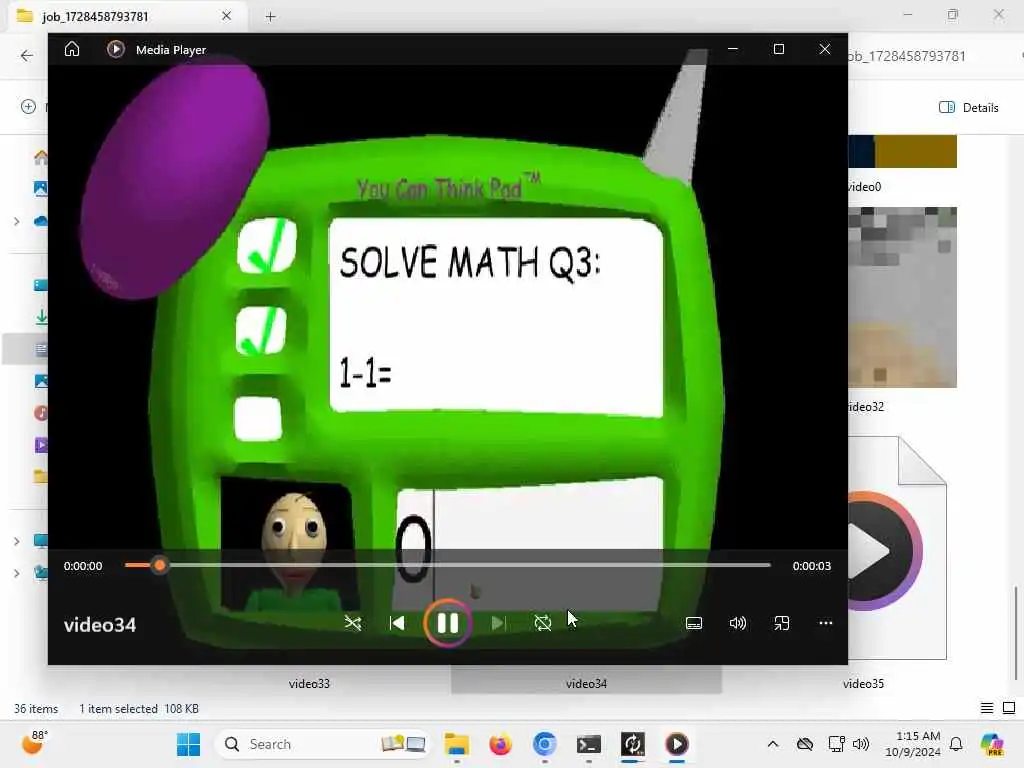
Task: Open Media Player taskbar icon
Action: click(x=677, y=744)
